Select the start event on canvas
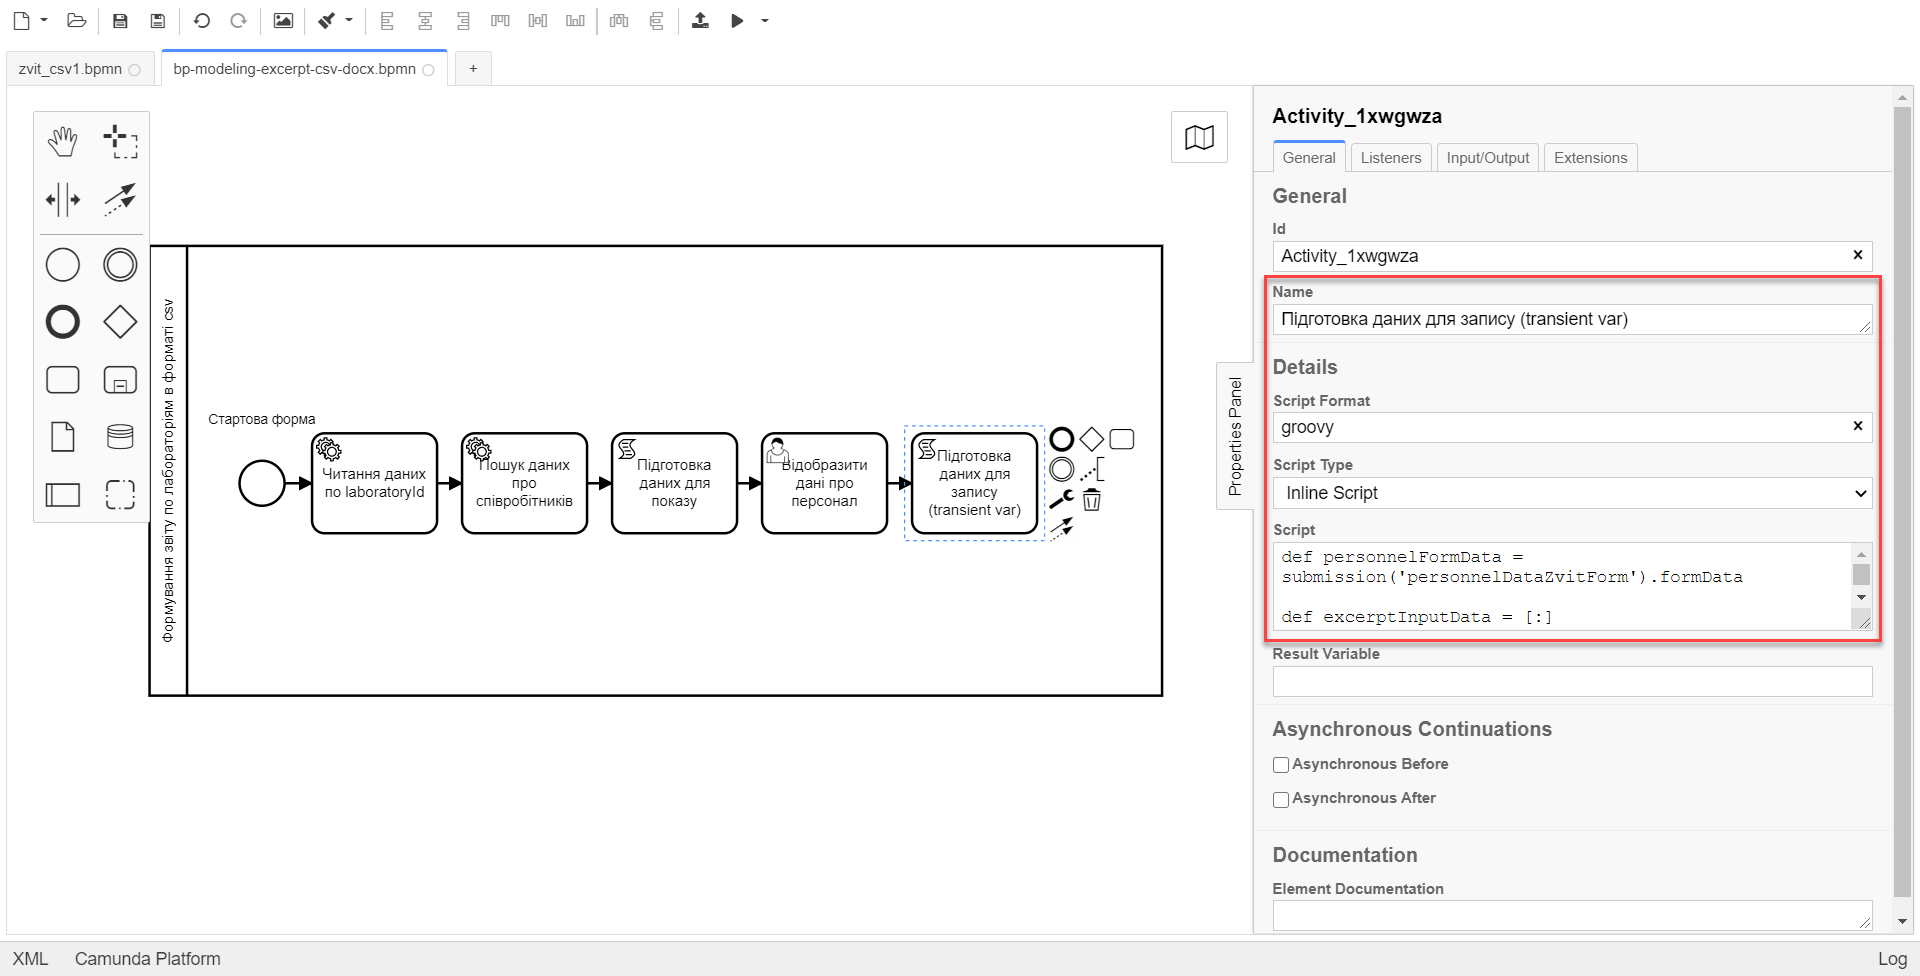The image size is (1920, 976). tap(262, 483)
